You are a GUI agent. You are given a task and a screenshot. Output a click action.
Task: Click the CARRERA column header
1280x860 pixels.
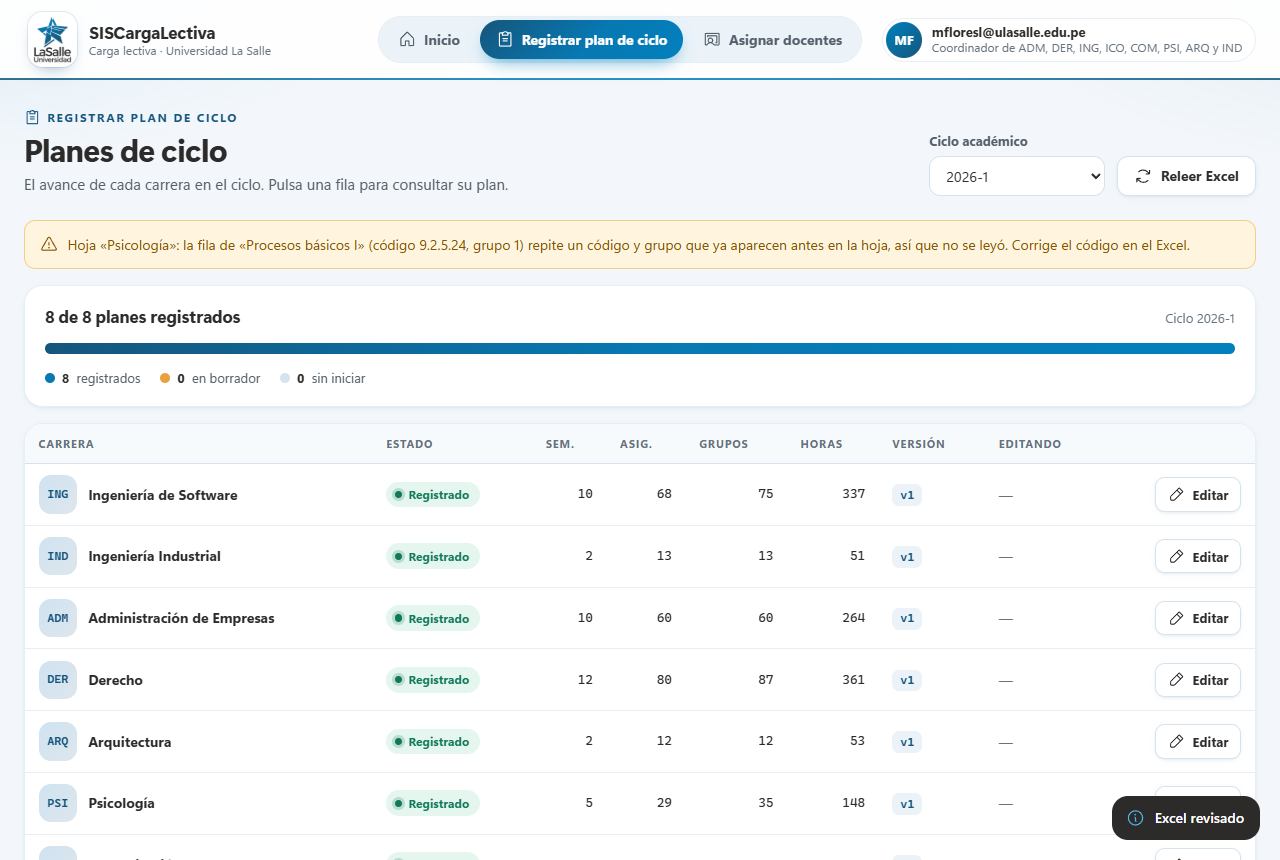tap(66, 444)
